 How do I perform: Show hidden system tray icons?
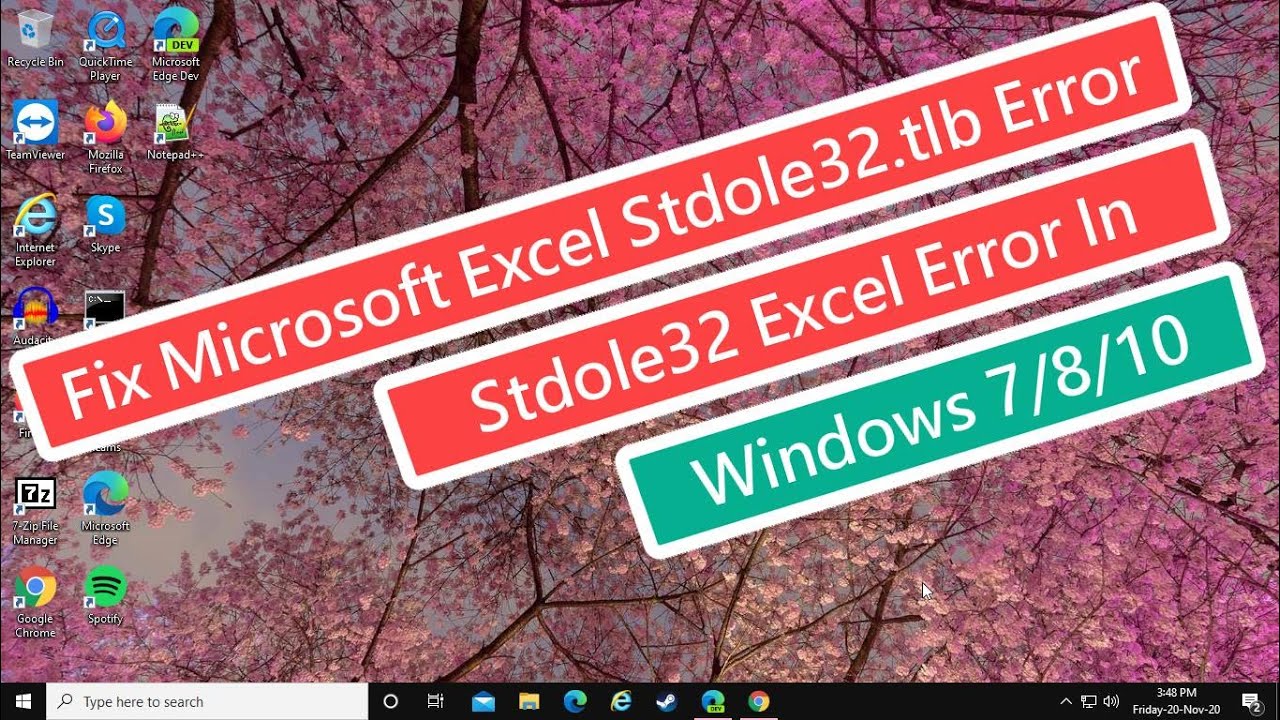pos(1066,701)
